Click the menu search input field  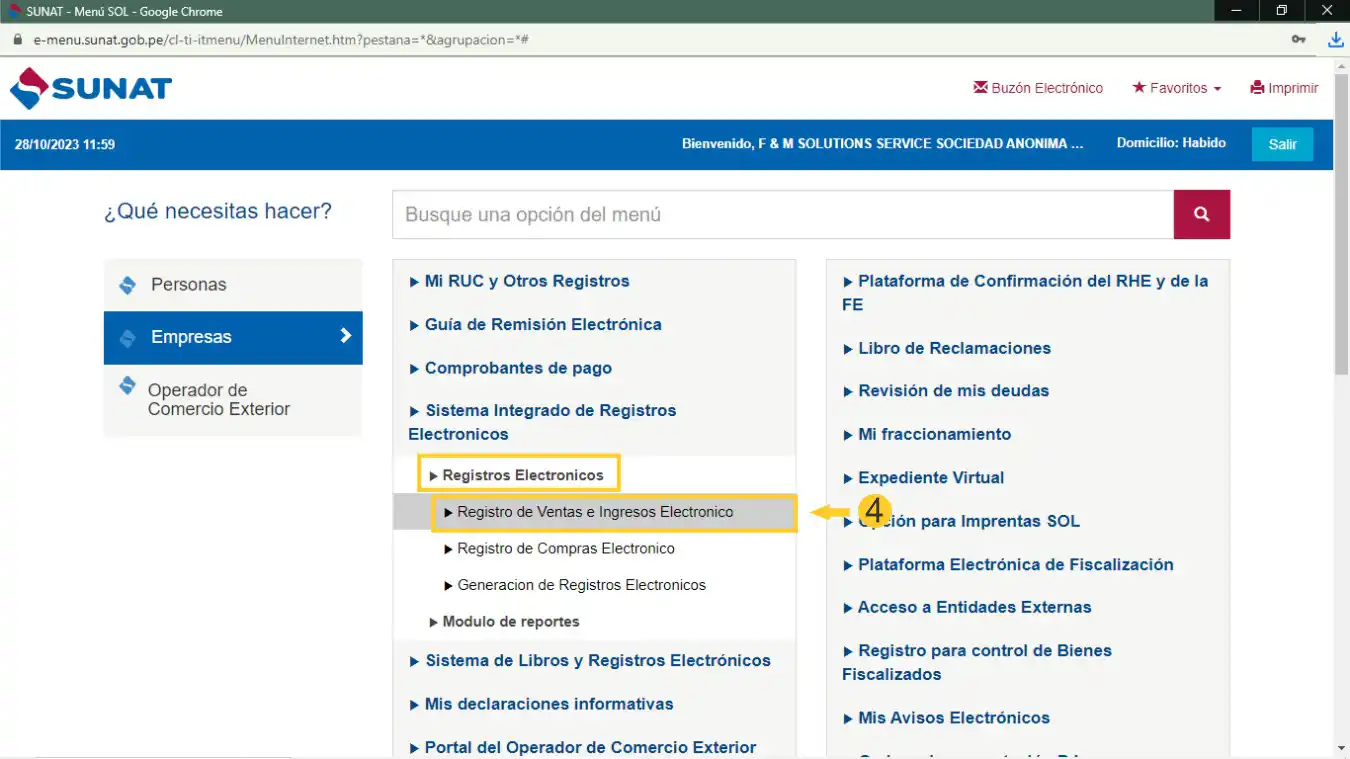click(x=782, y=214)
